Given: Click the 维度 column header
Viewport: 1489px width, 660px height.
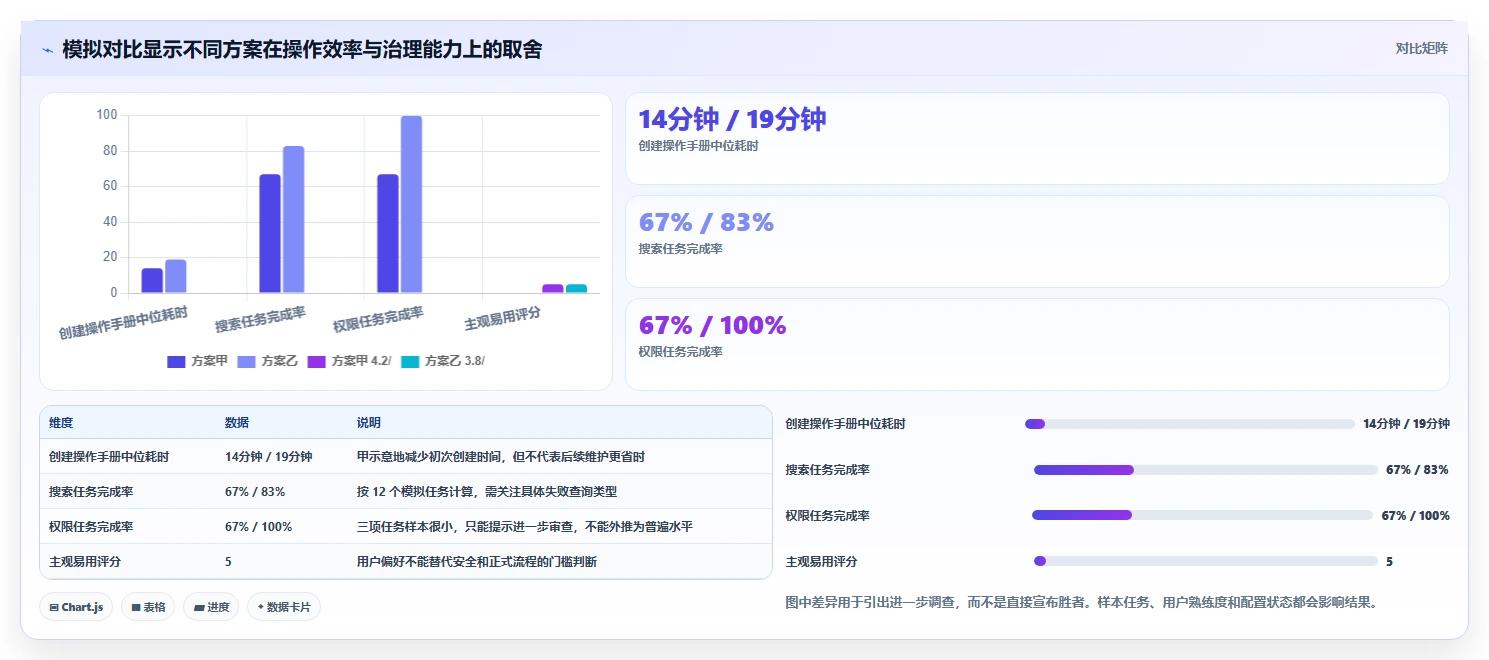Looking at the screenshot, I should click(x=61, y=423).
